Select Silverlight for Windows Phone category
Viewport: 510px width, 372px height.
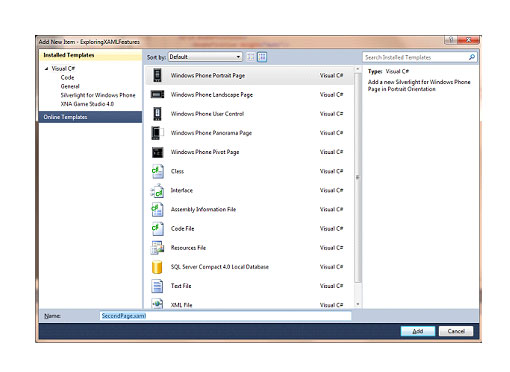tap(98, 95)
